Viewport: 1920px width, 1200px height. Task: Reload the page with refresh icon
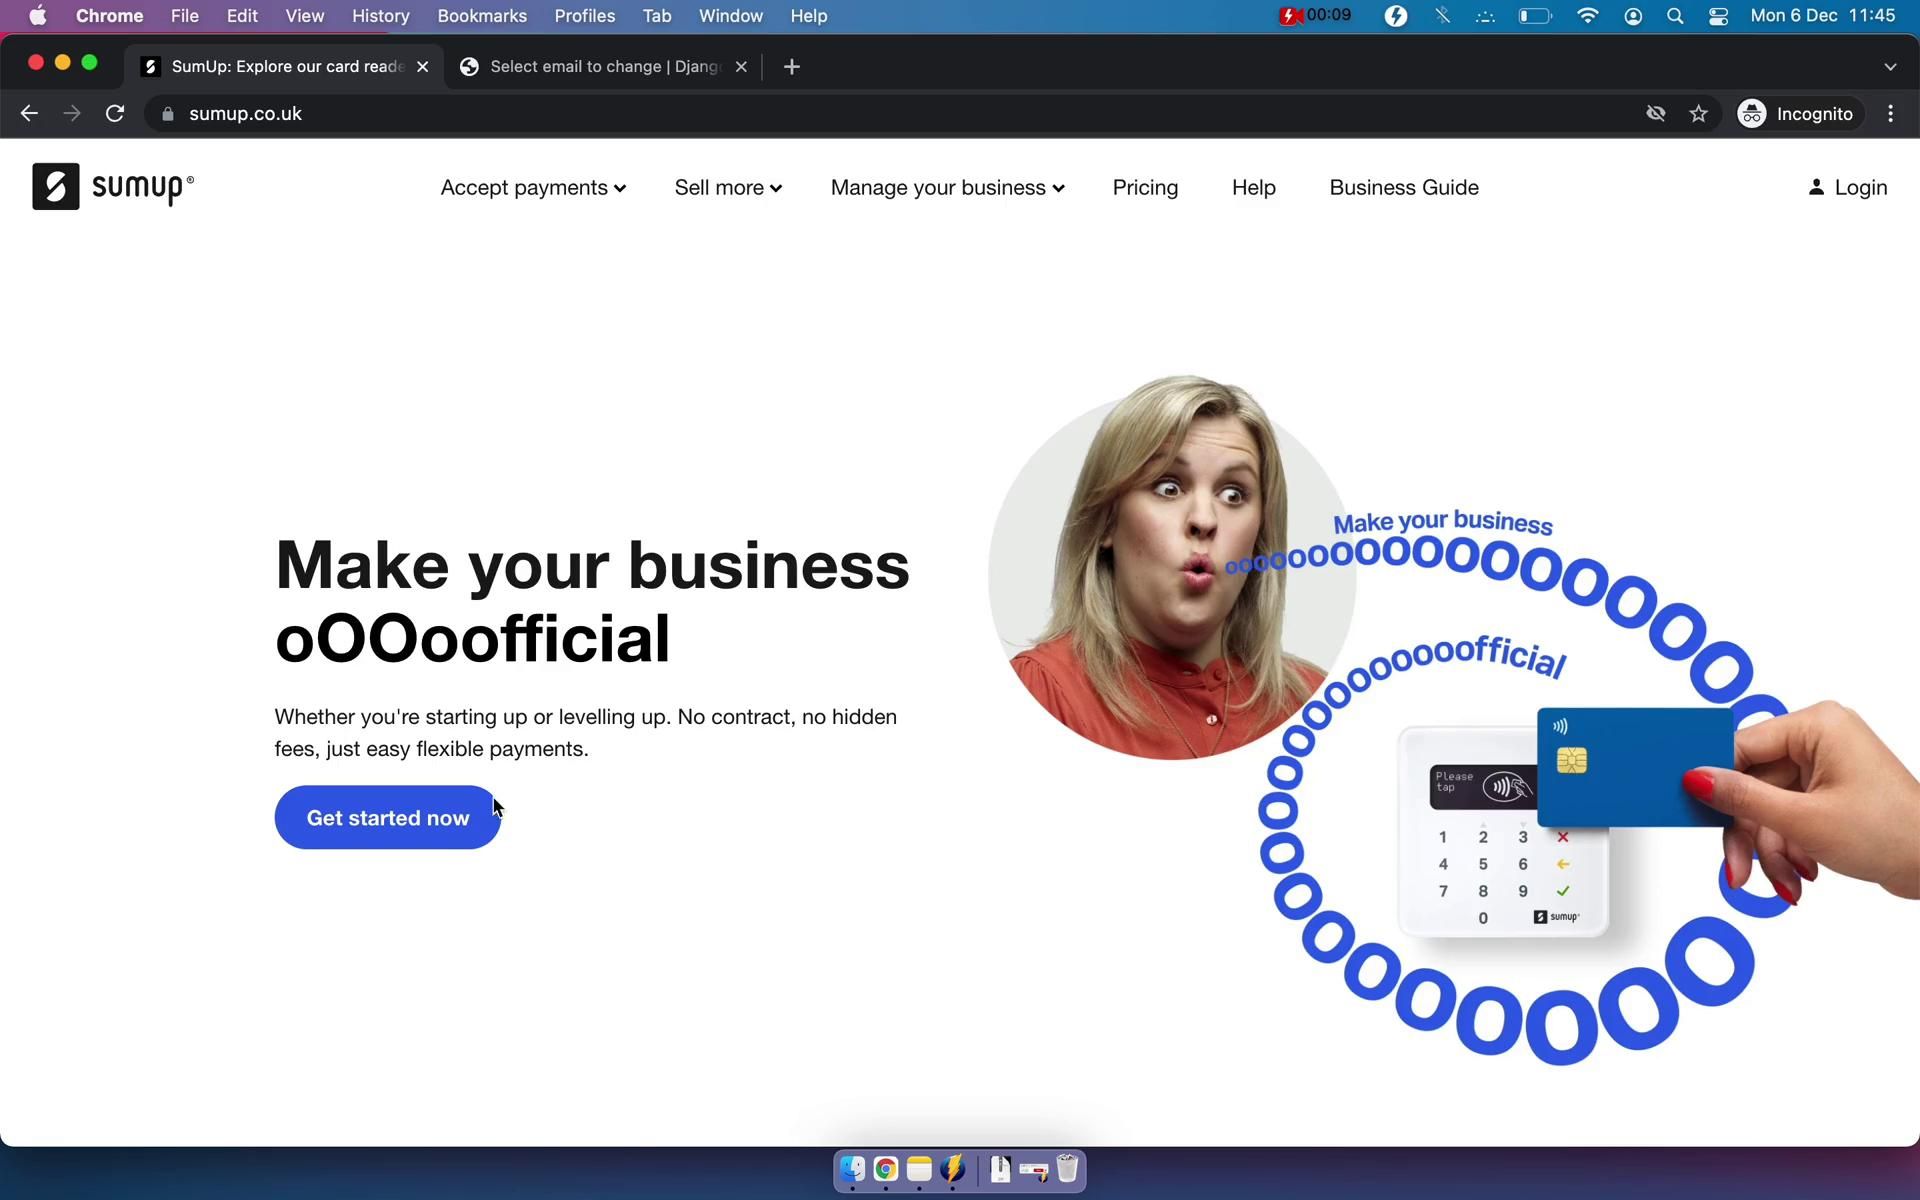tap(115, 114)
